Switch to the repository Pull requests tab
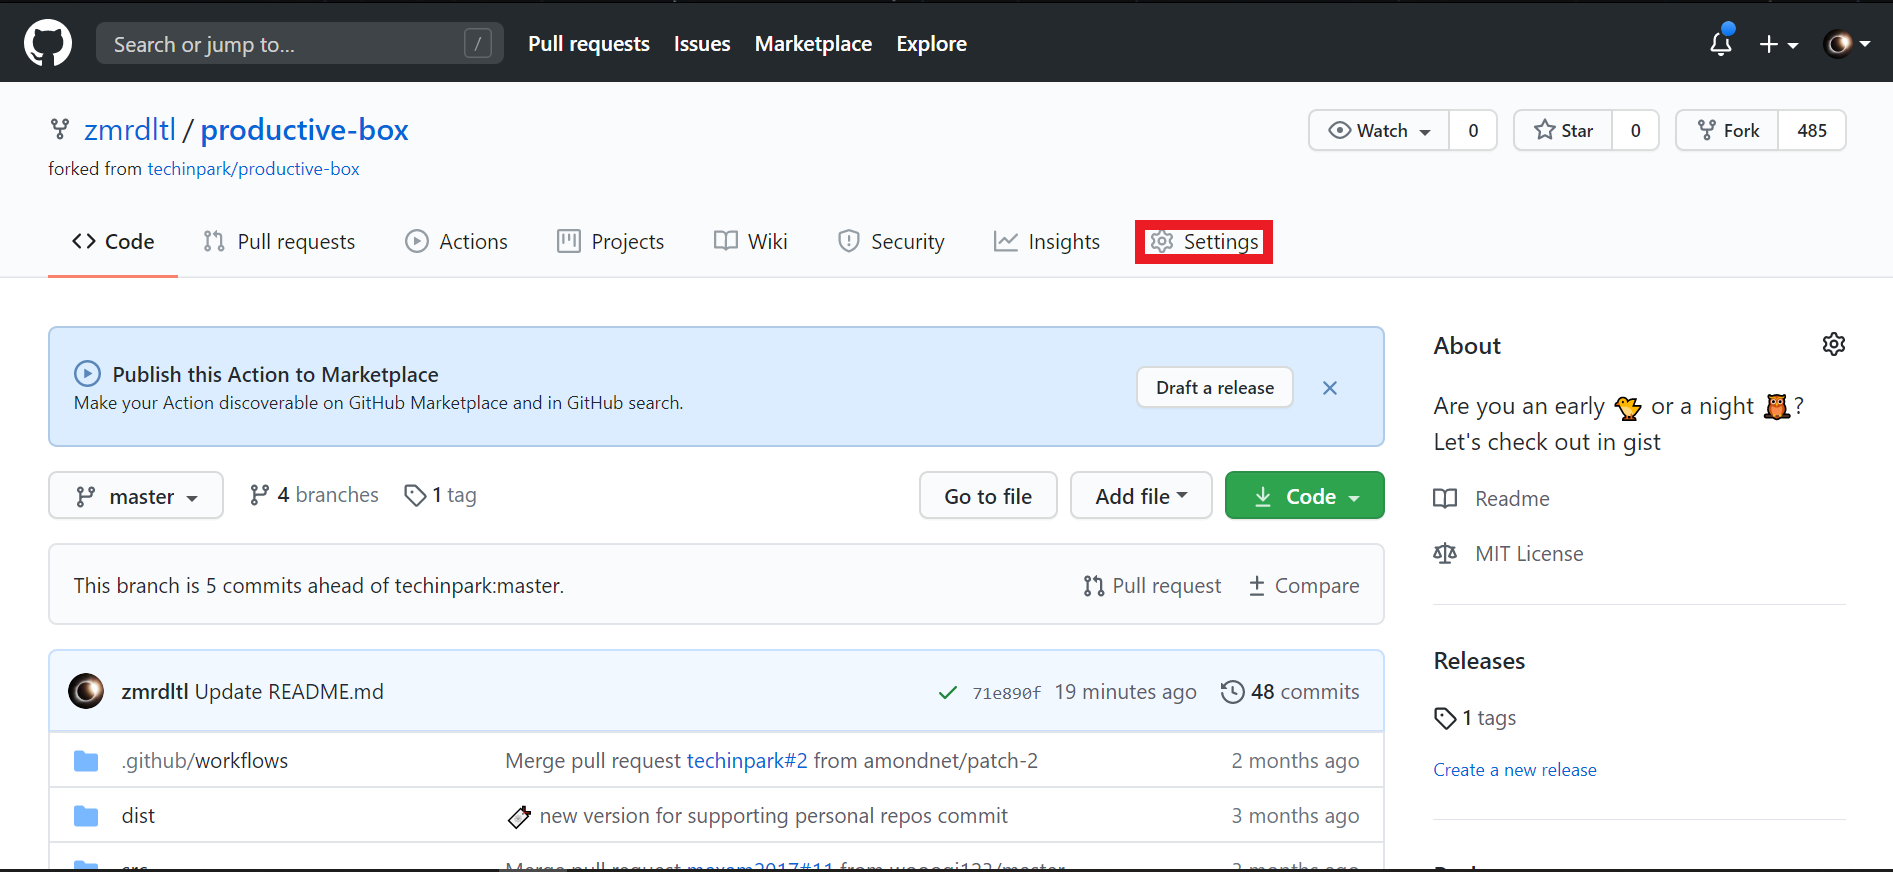 click(x=279, y=242)
